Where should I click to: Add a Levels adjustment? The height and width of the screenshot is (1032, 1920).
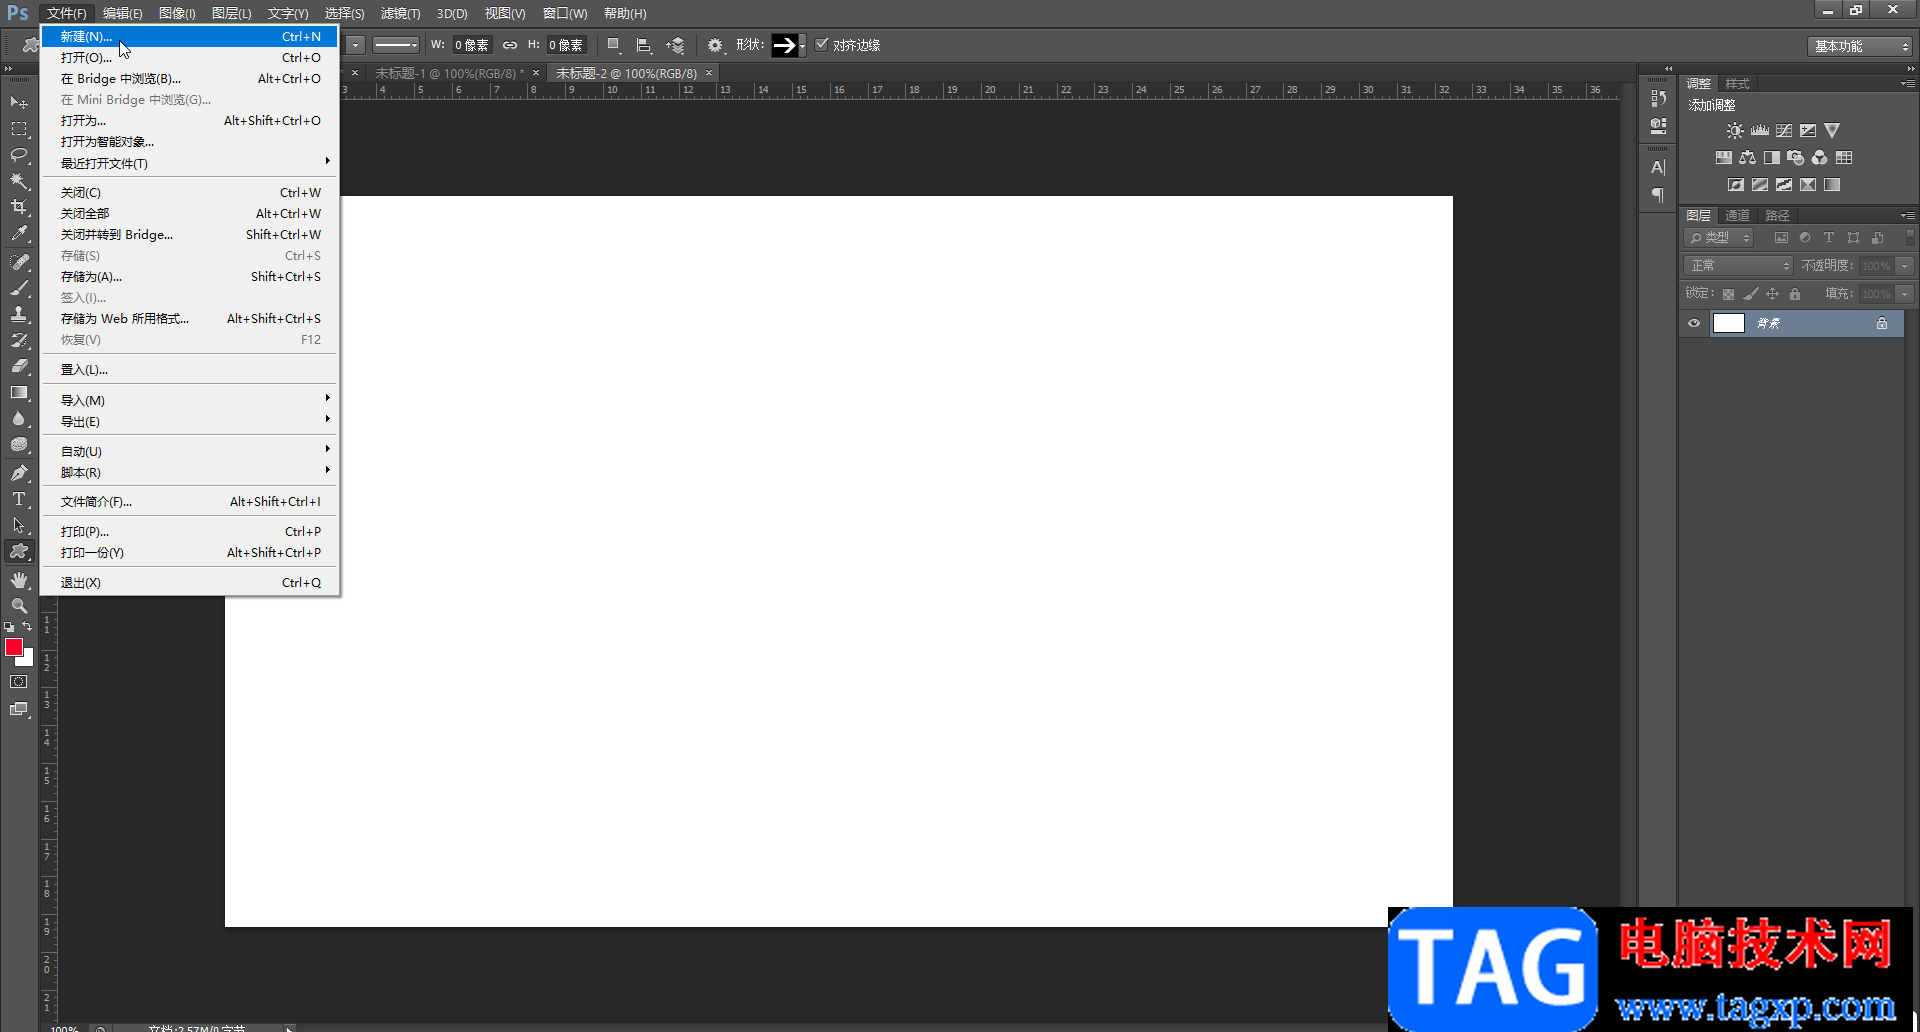pos(1760,131)
